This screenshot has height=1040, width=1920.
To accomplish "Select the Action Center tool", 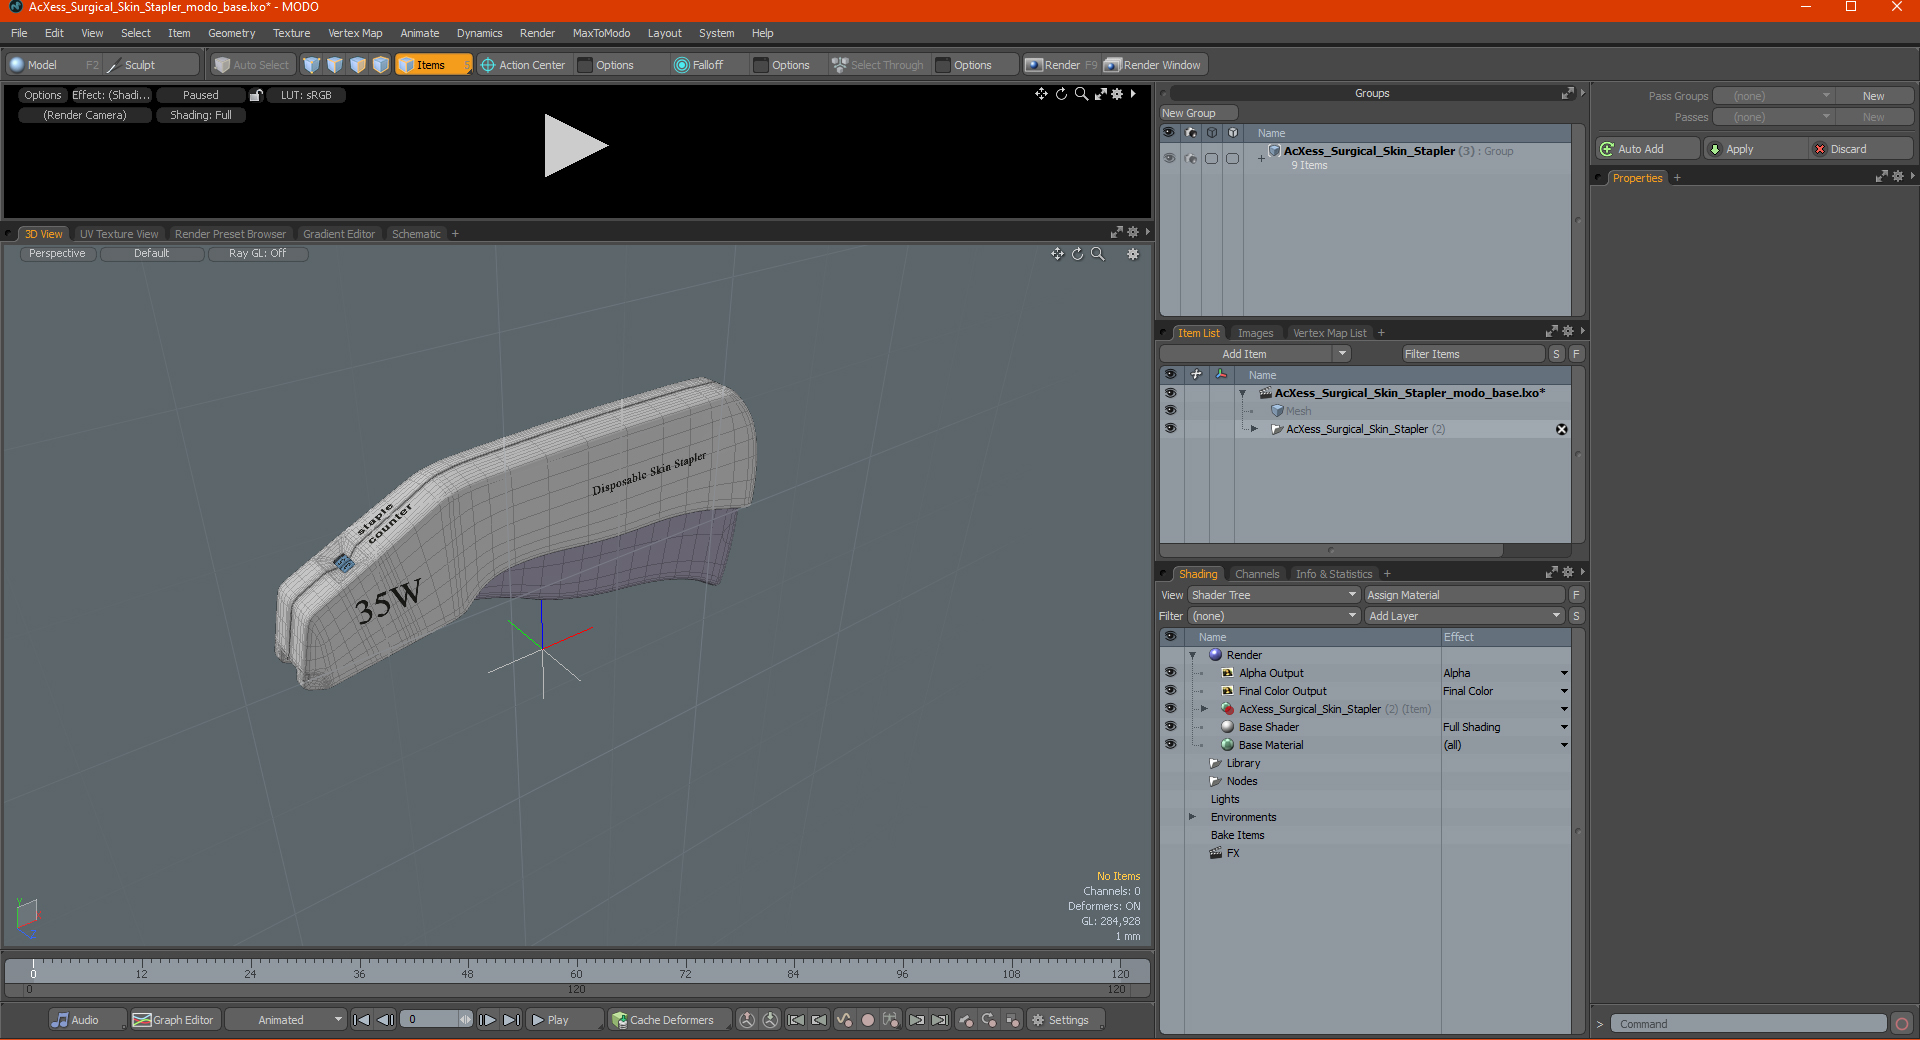I will (x=523, y=65).
